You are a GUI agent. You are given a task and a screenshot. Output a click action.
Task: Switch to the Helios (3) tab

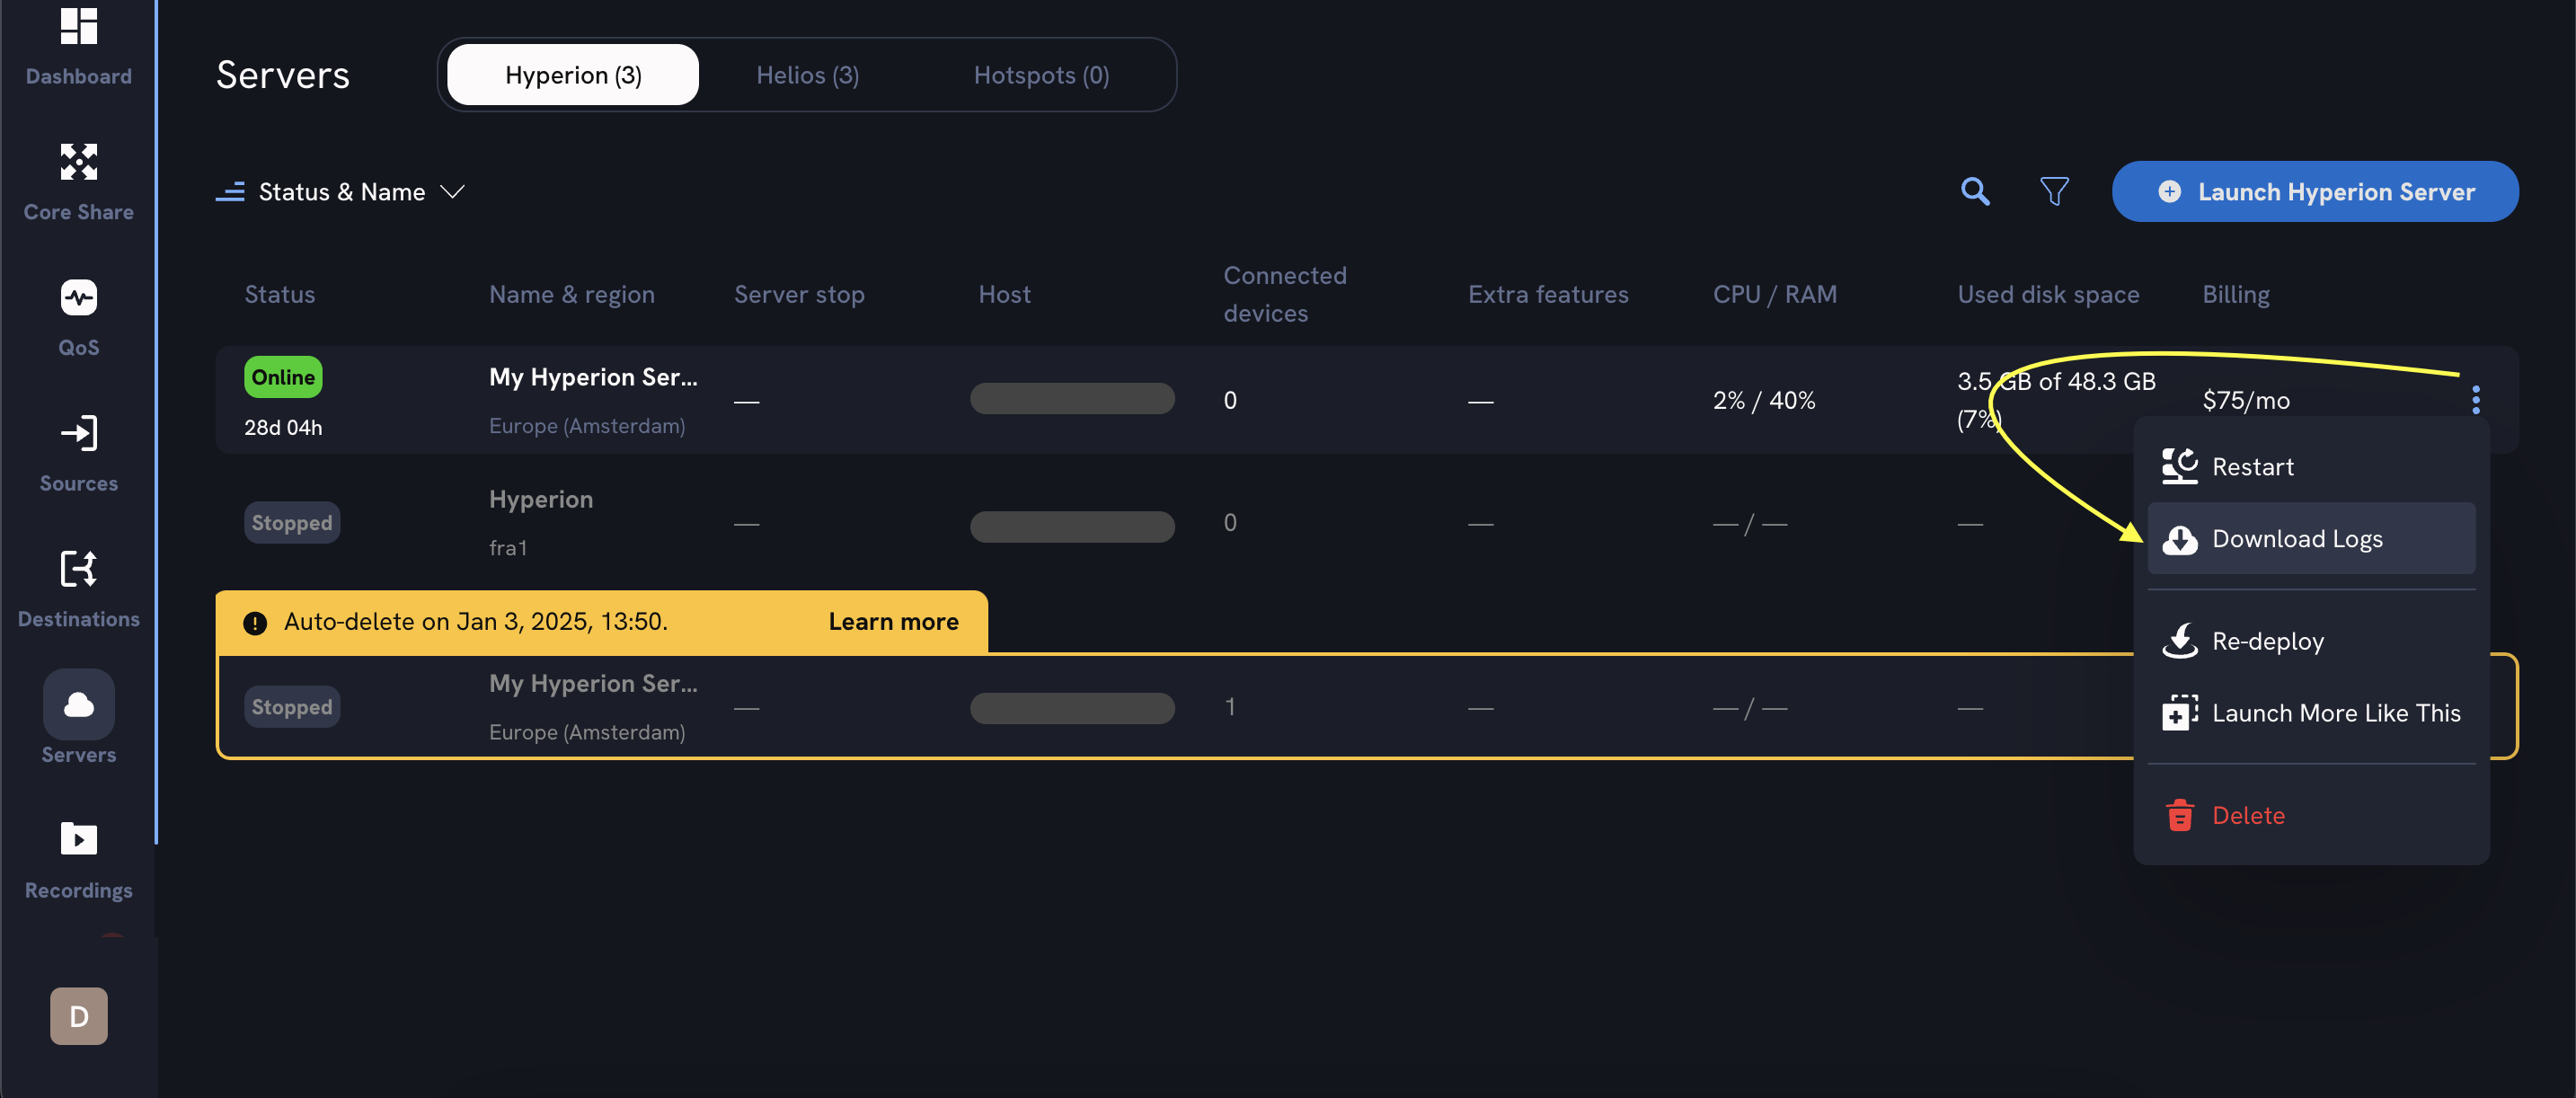807,75
